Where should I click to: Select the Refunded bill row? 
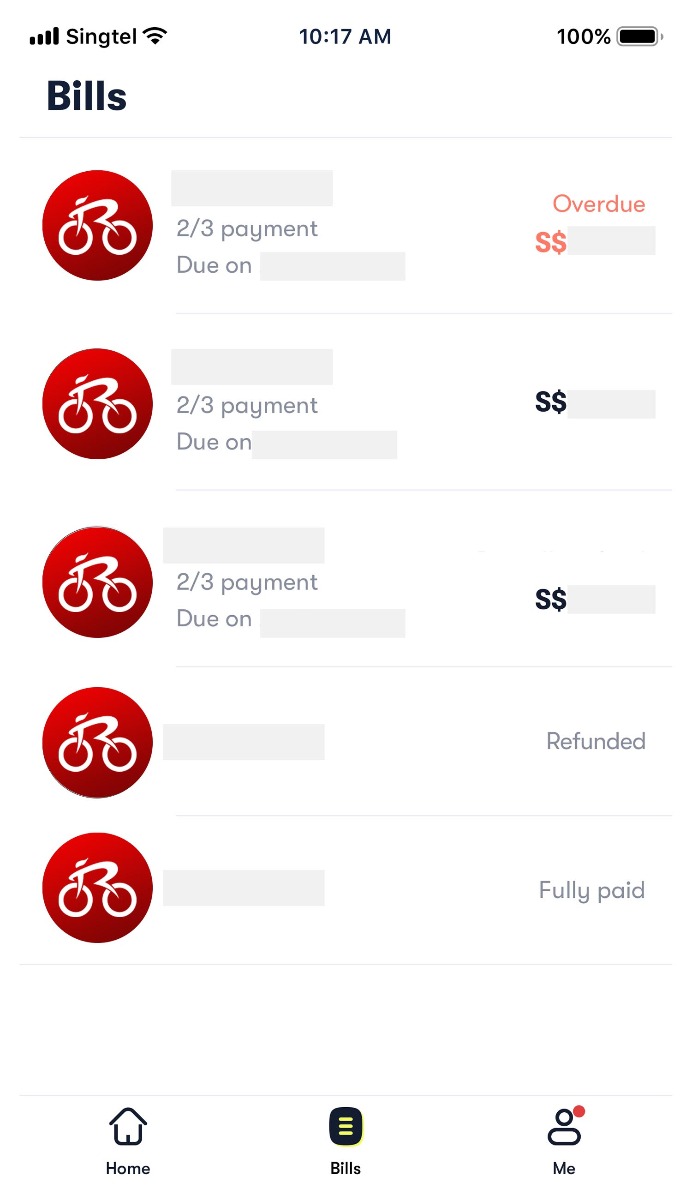coord(346,741)
